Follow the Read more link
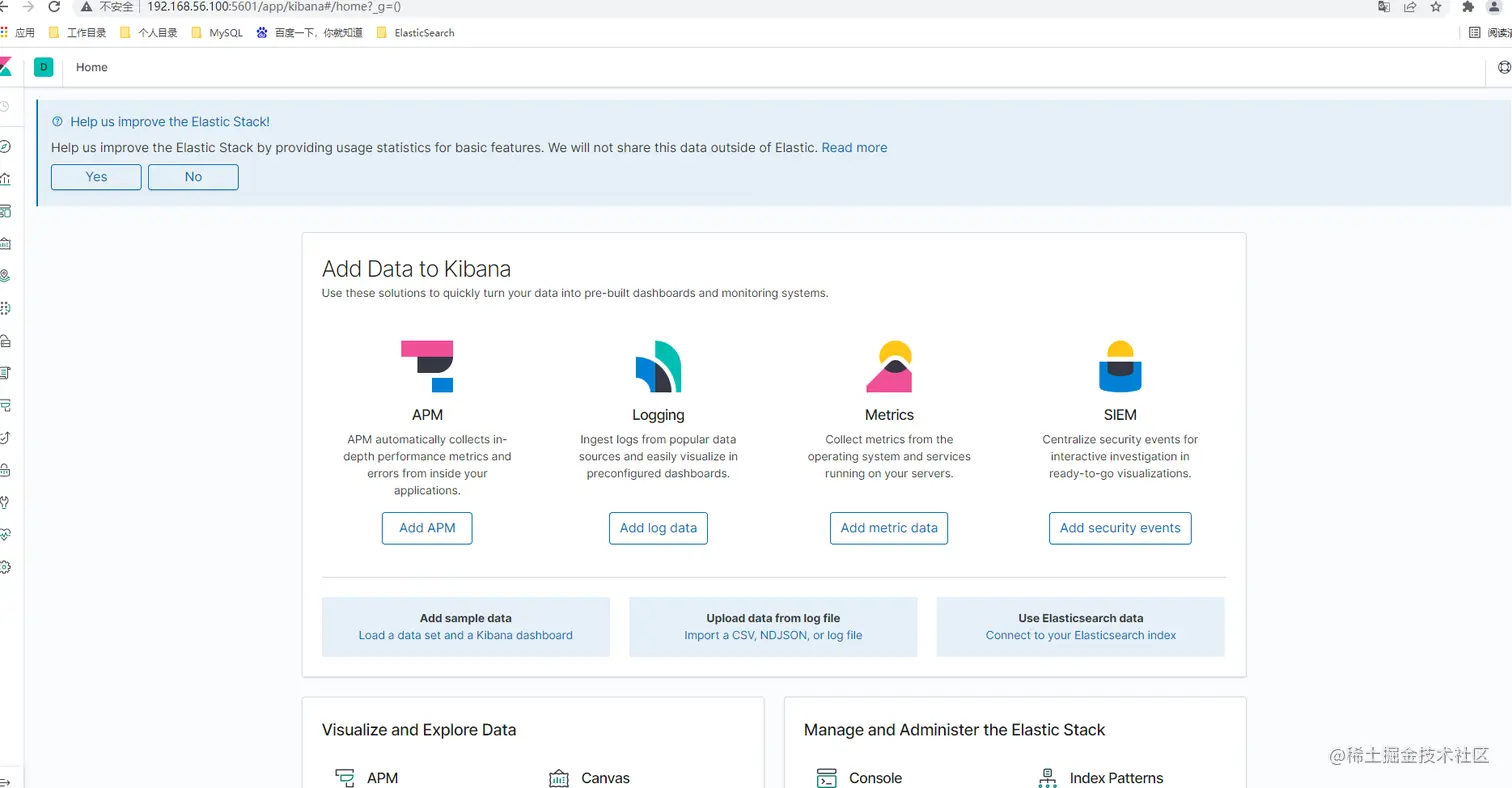The width and height of the screenshot is (1512, 788). click(x=854, y=147)
